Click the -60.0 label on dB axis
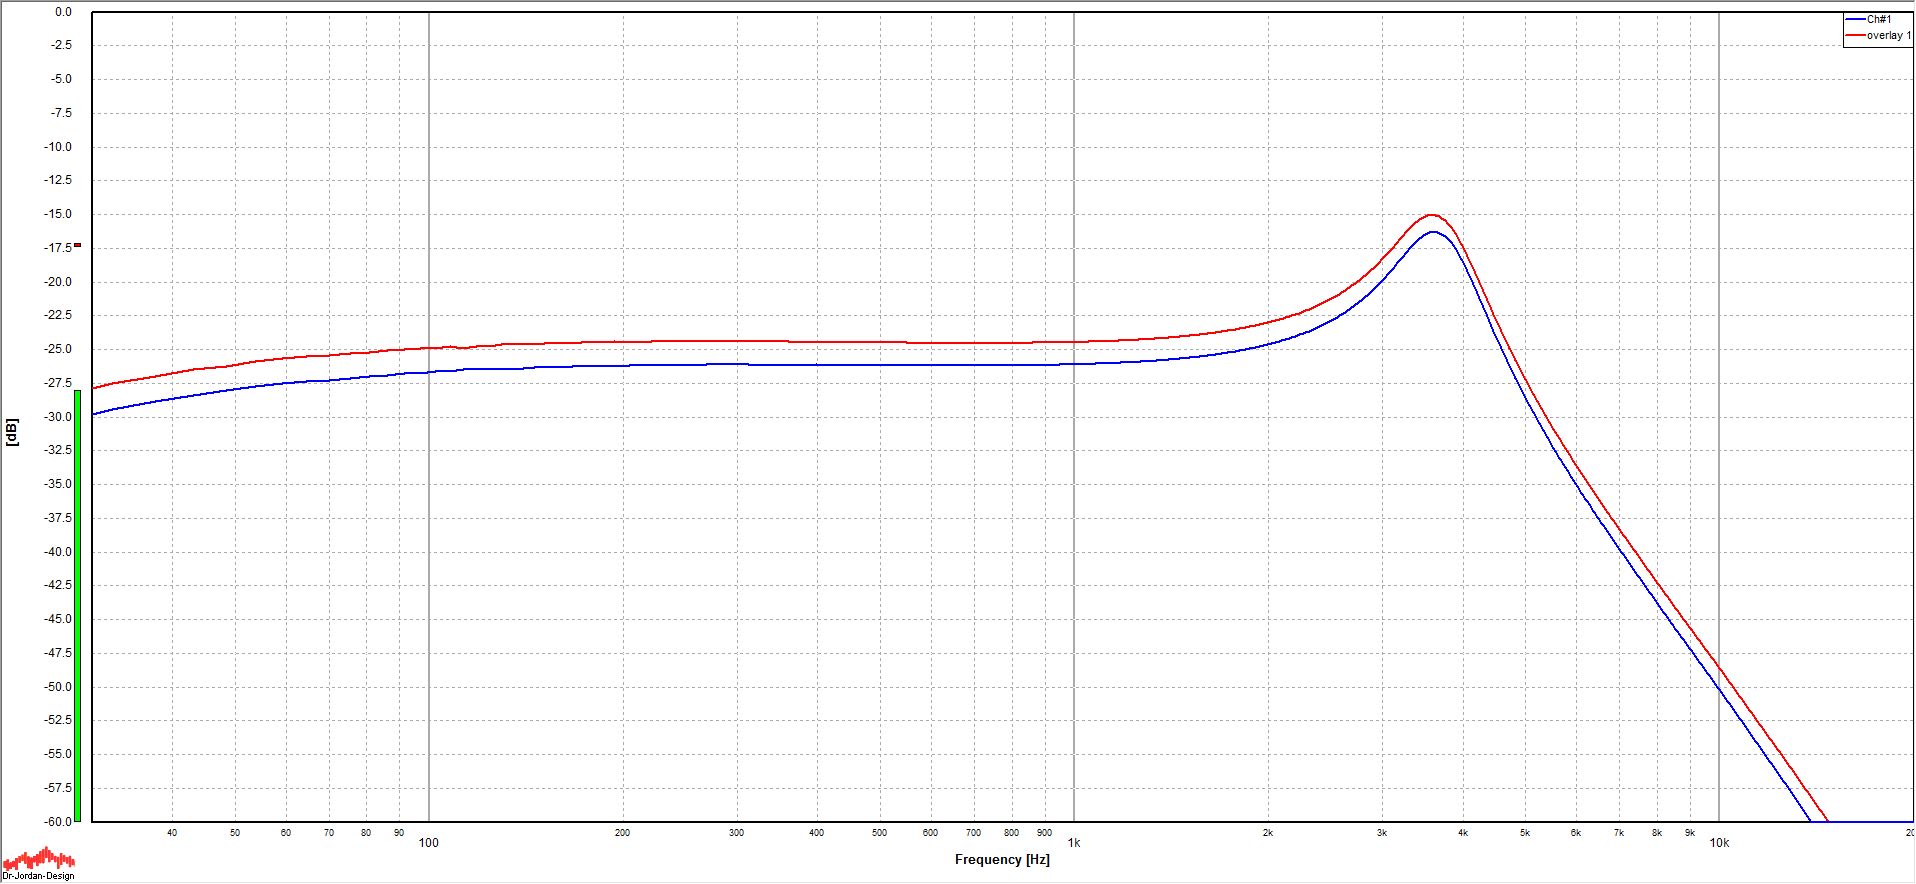The height and width of the screenshot is (884, 1916). [x=59, y=822]
